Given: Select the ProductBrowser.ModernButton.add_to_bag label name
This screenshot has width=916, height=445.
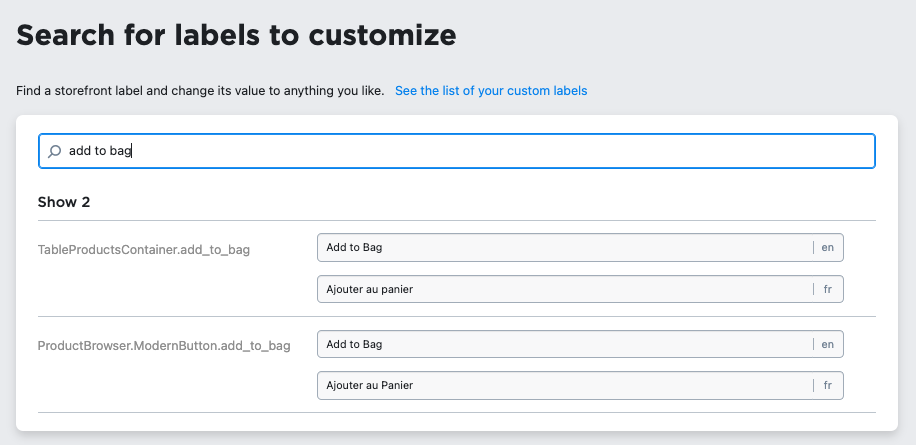Looking at the screenshot, I should pyautogui.click(x=164, y=346).
